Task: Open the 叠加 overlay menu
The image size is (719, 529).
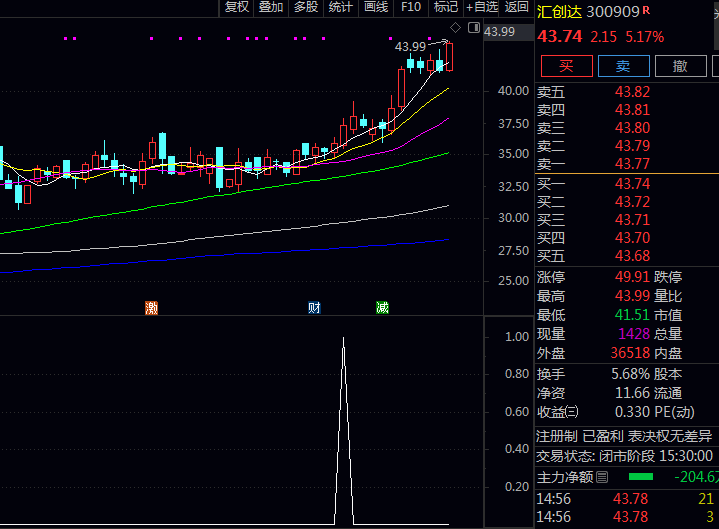Action: tap(271, 7)
